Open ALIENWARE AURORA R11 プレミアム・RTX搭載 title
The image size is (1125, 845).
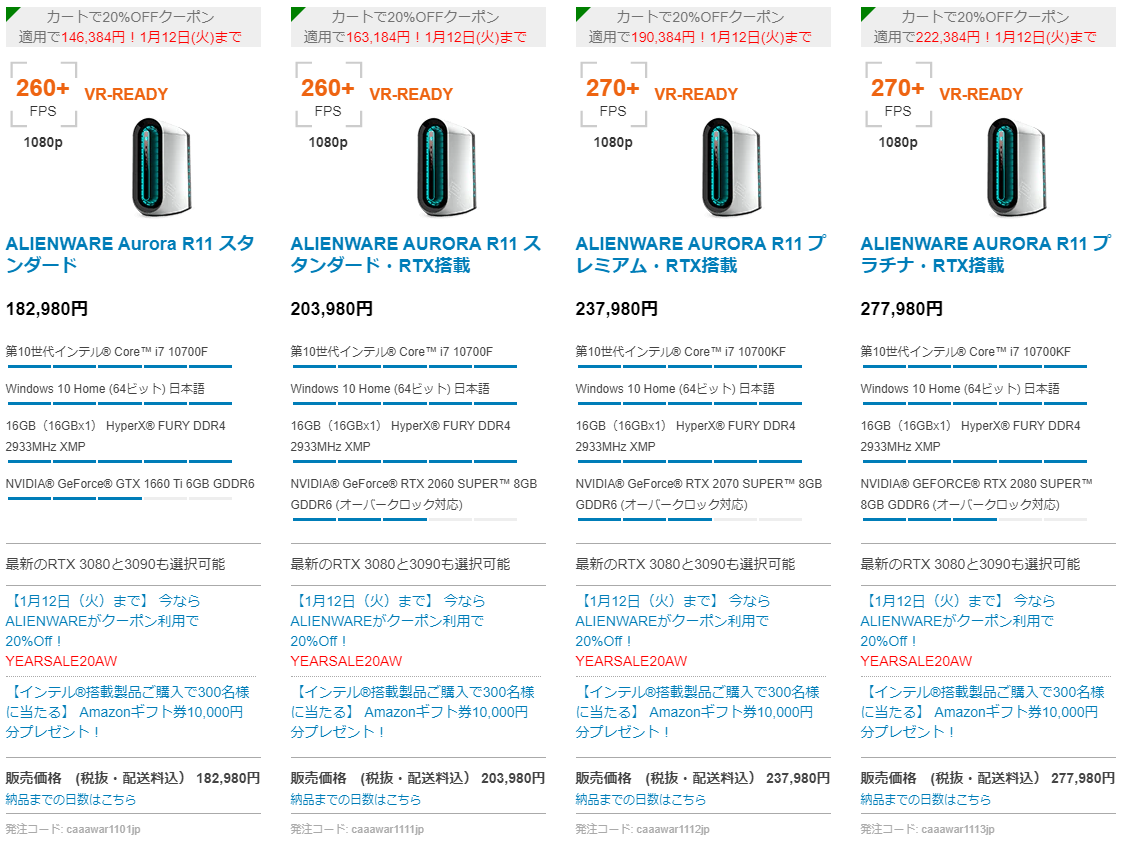pos(700,254)
